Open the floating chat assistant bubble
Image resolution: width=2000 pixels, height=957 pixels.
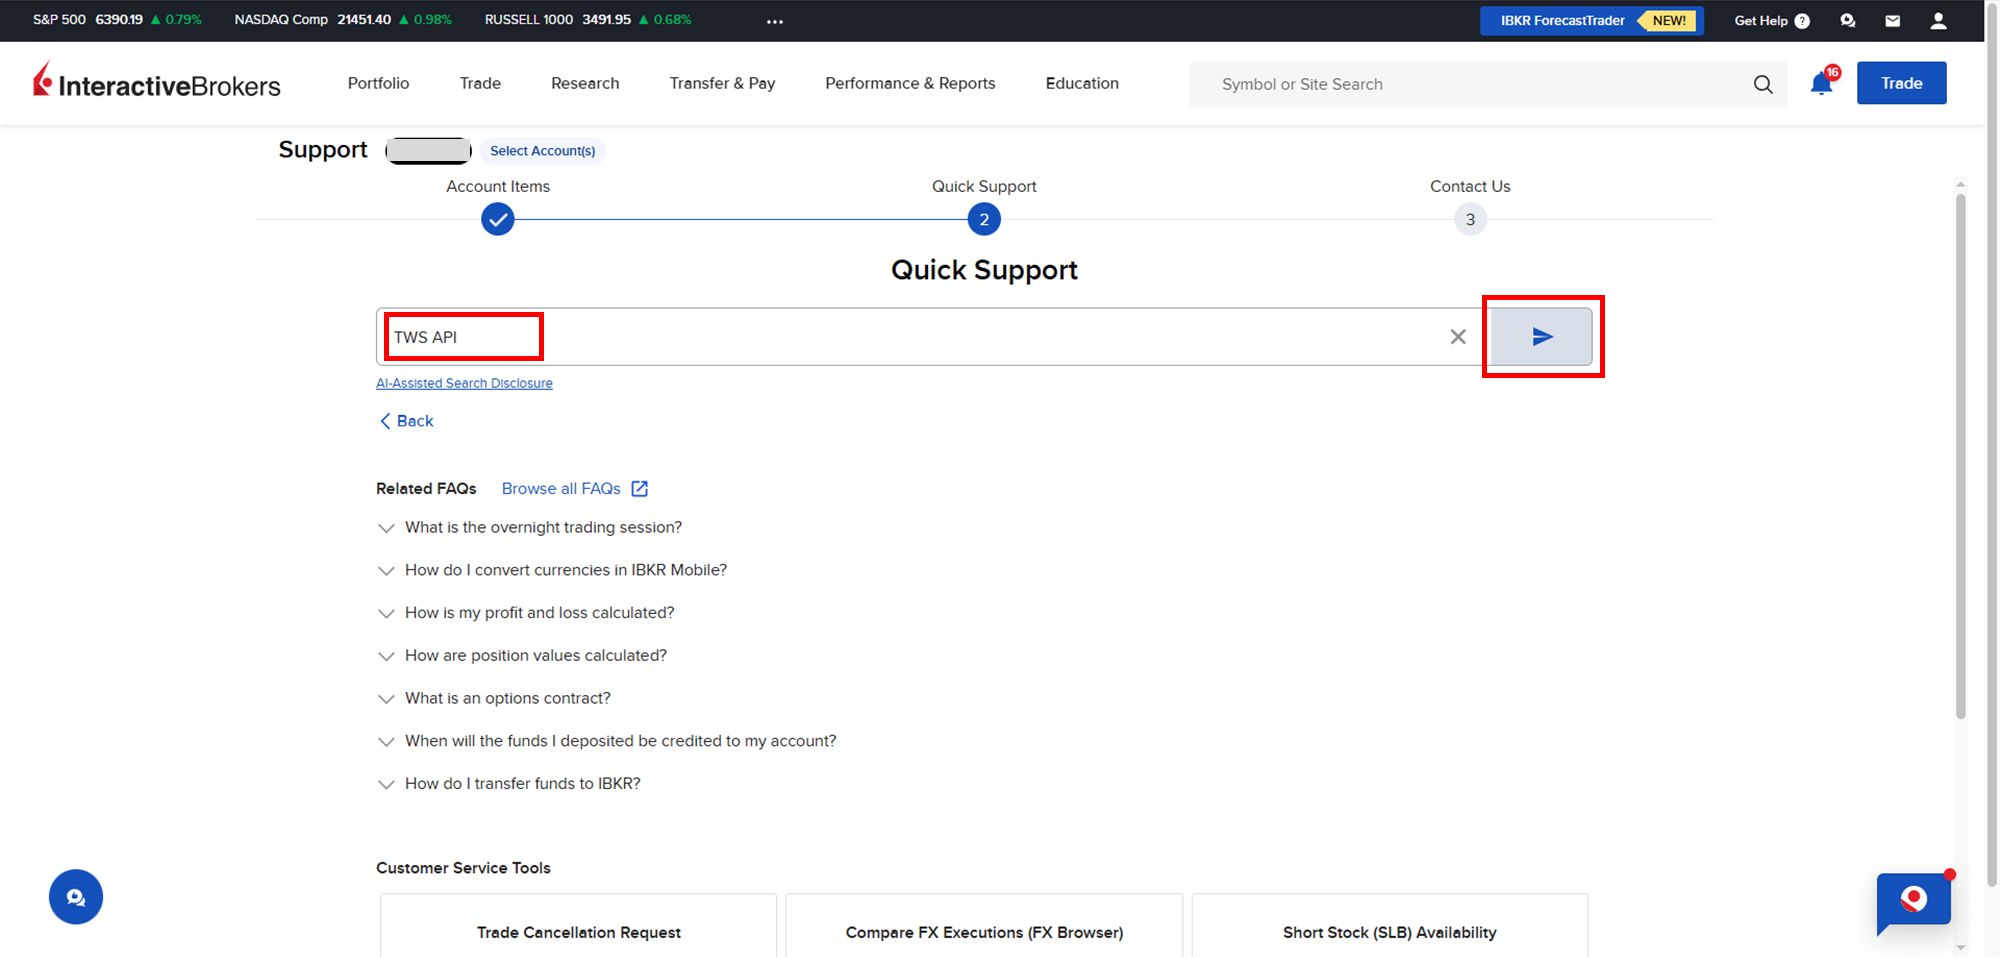click(x=1913, y=901)
